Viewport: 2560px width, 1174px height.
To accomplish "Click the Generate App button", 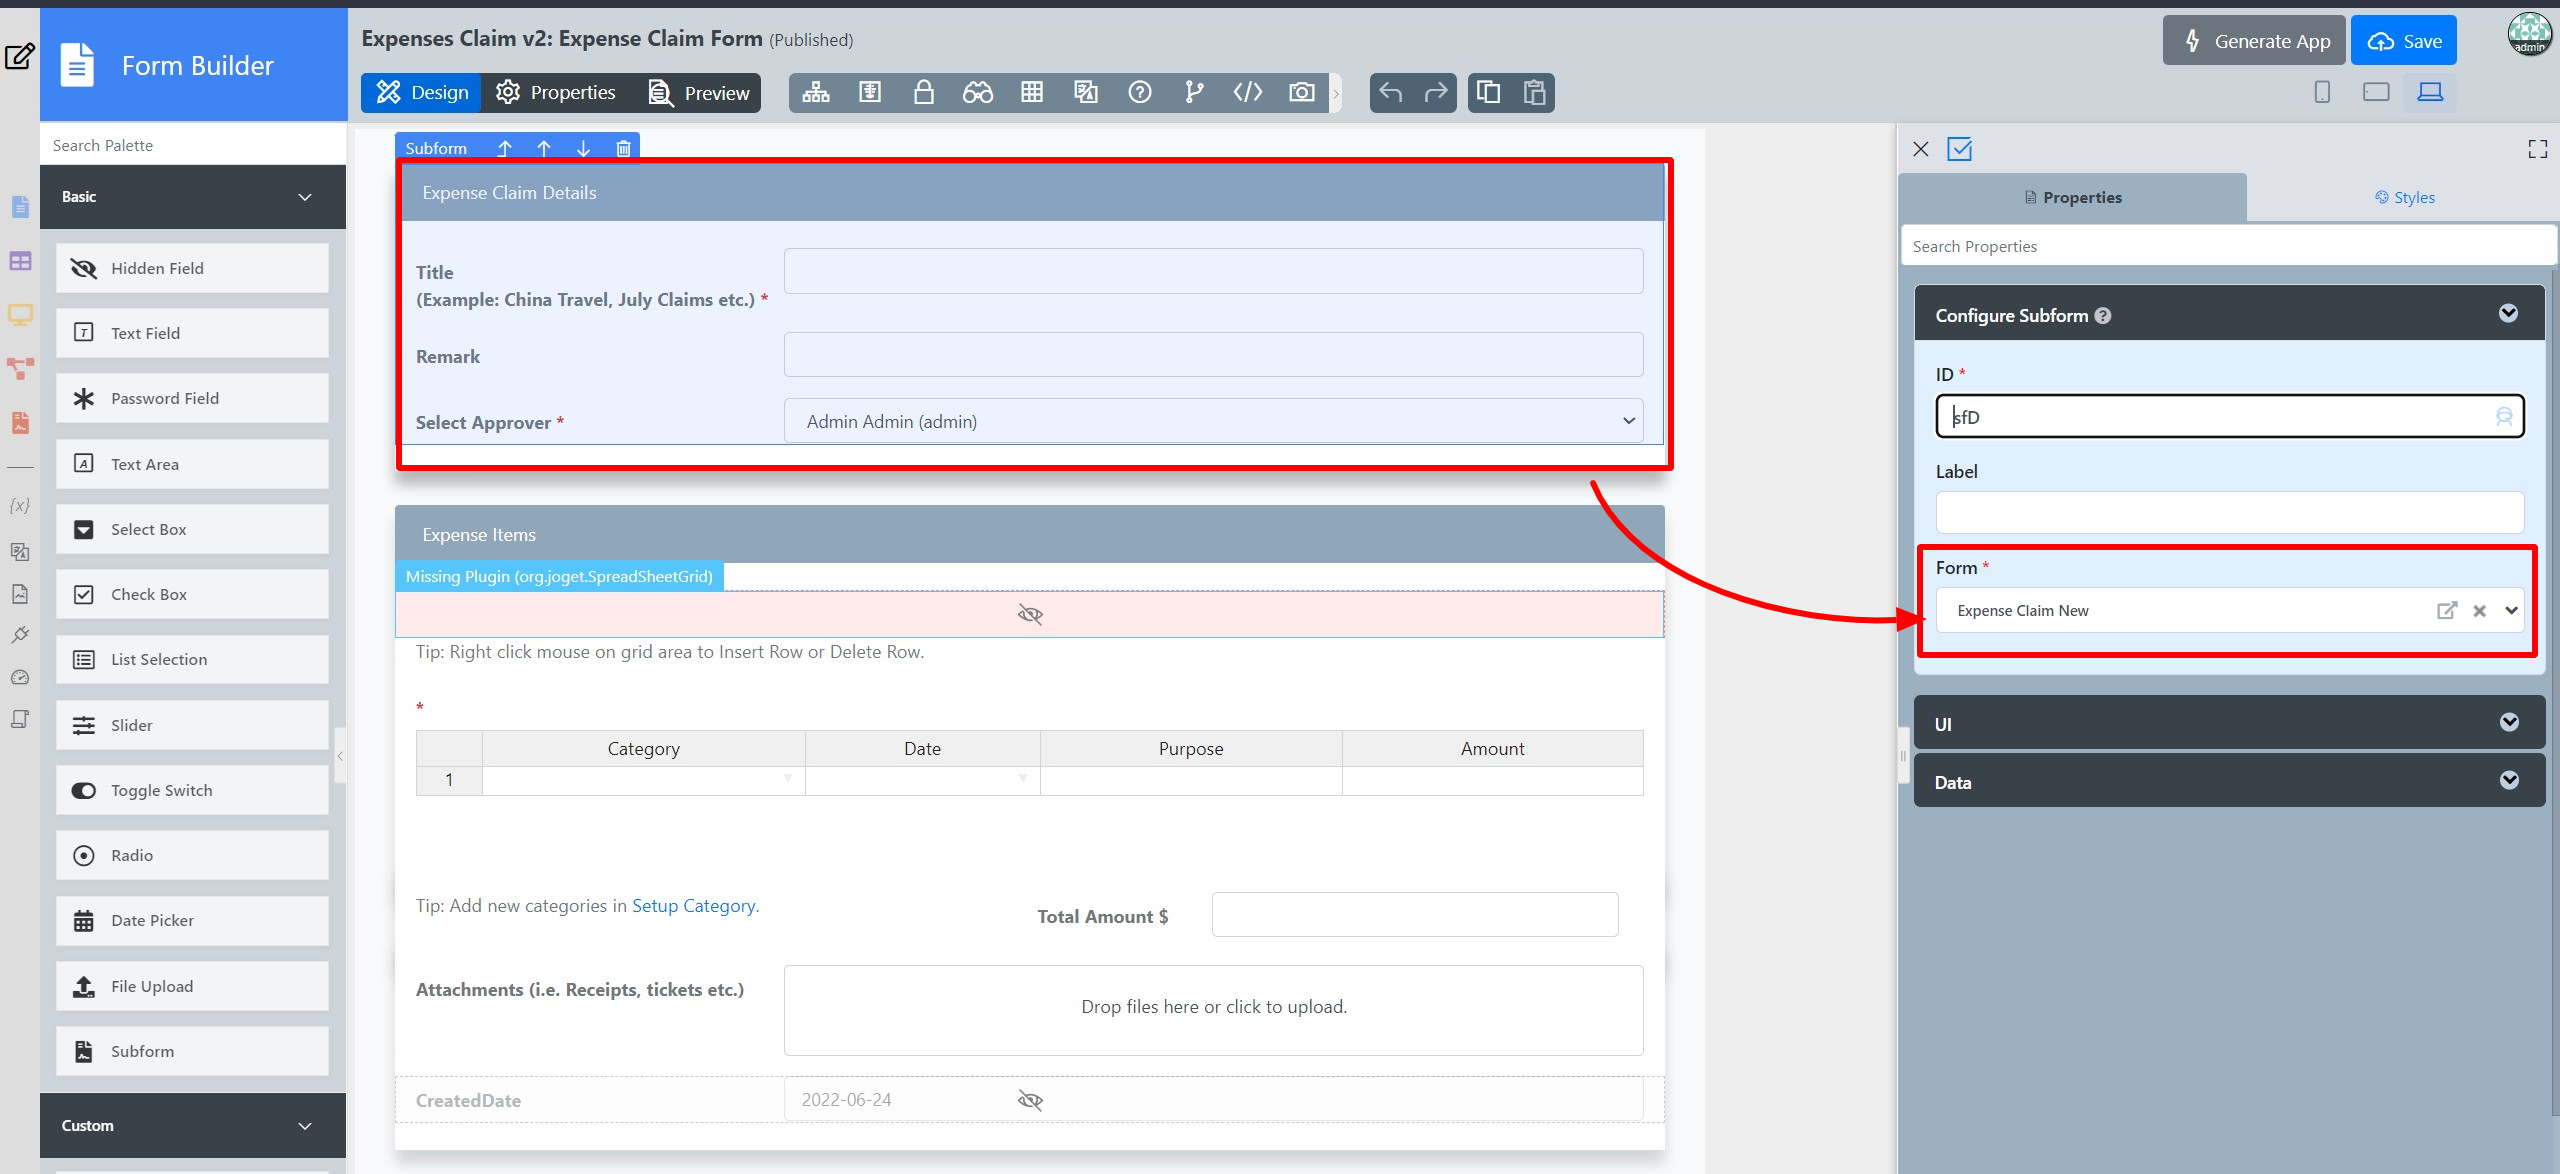I will [x=2253, y=41].
